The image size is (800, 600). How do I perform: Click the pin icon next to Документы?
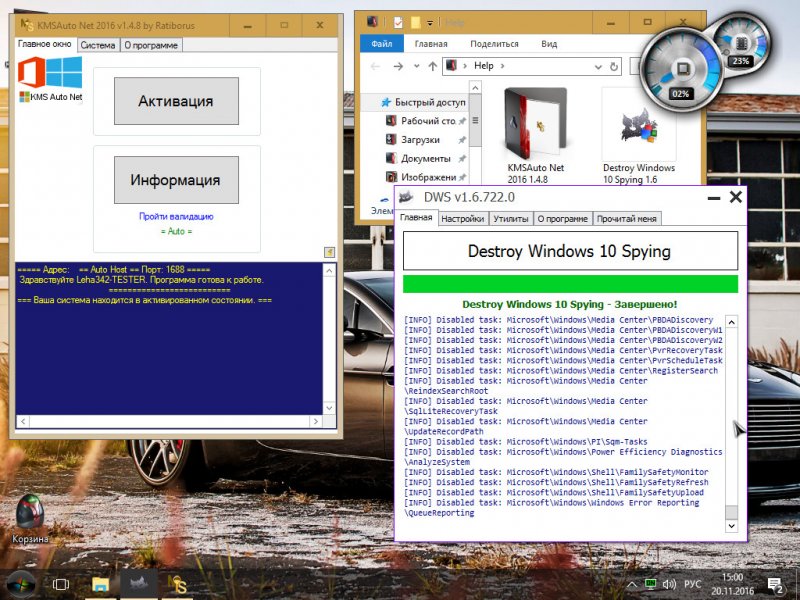click(x=462, y=158)
